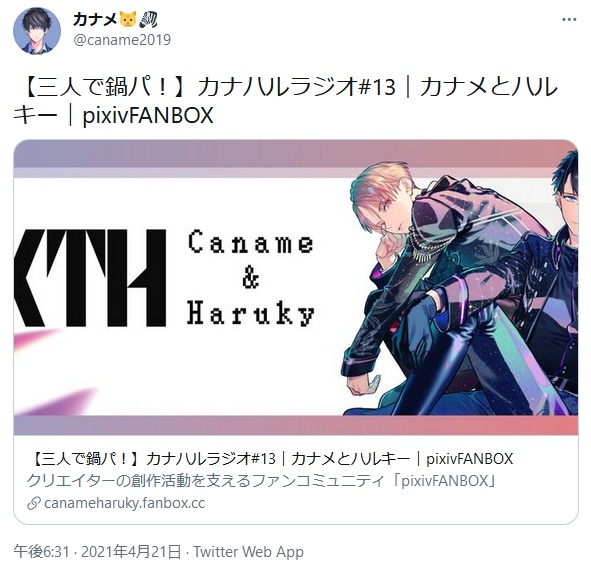
Task: Click the canameharuky.fanbox.cc domain link
Action: click(124, 503)
